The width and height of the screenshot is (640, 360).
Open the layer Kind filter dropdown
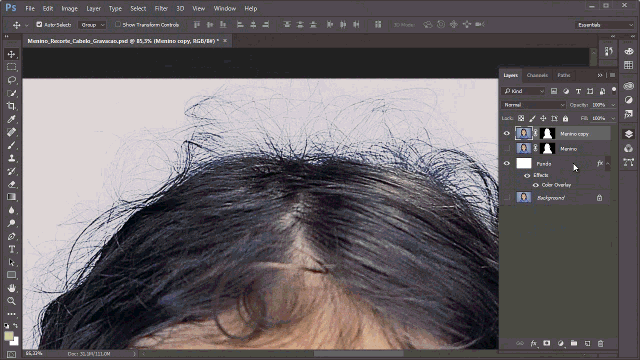[524, 91]
